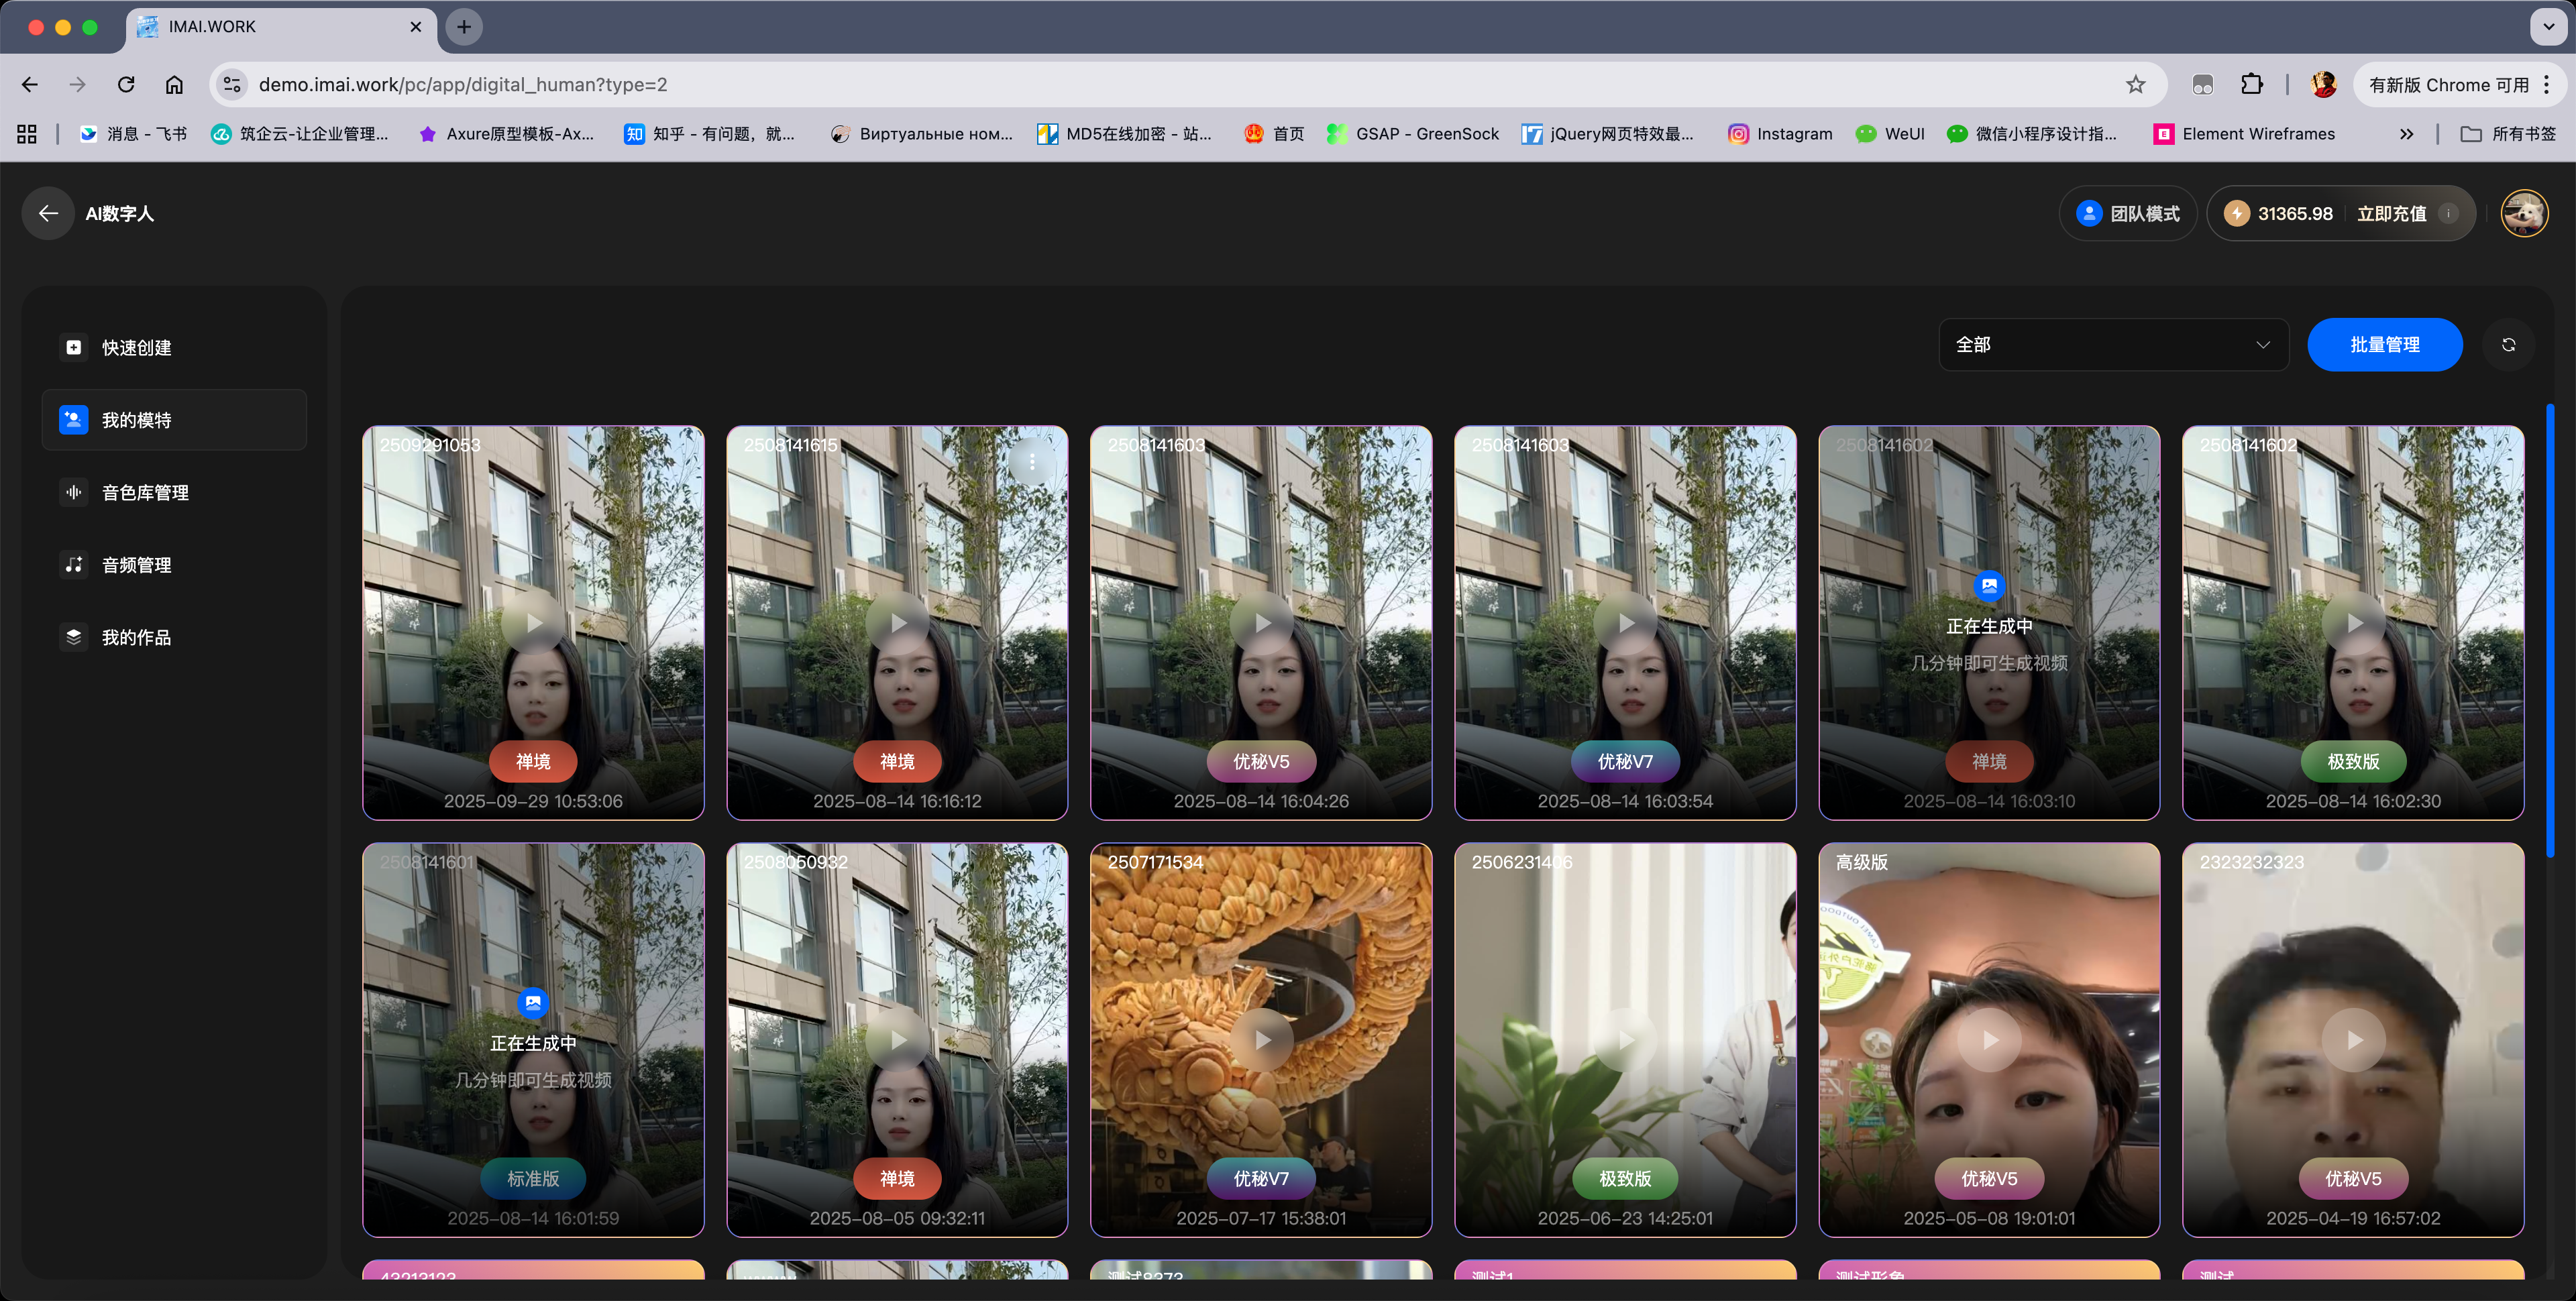Show the hidden bookmarks overflow chevron
This screenshot has height=1301, width=2576.
[2406, 134]
